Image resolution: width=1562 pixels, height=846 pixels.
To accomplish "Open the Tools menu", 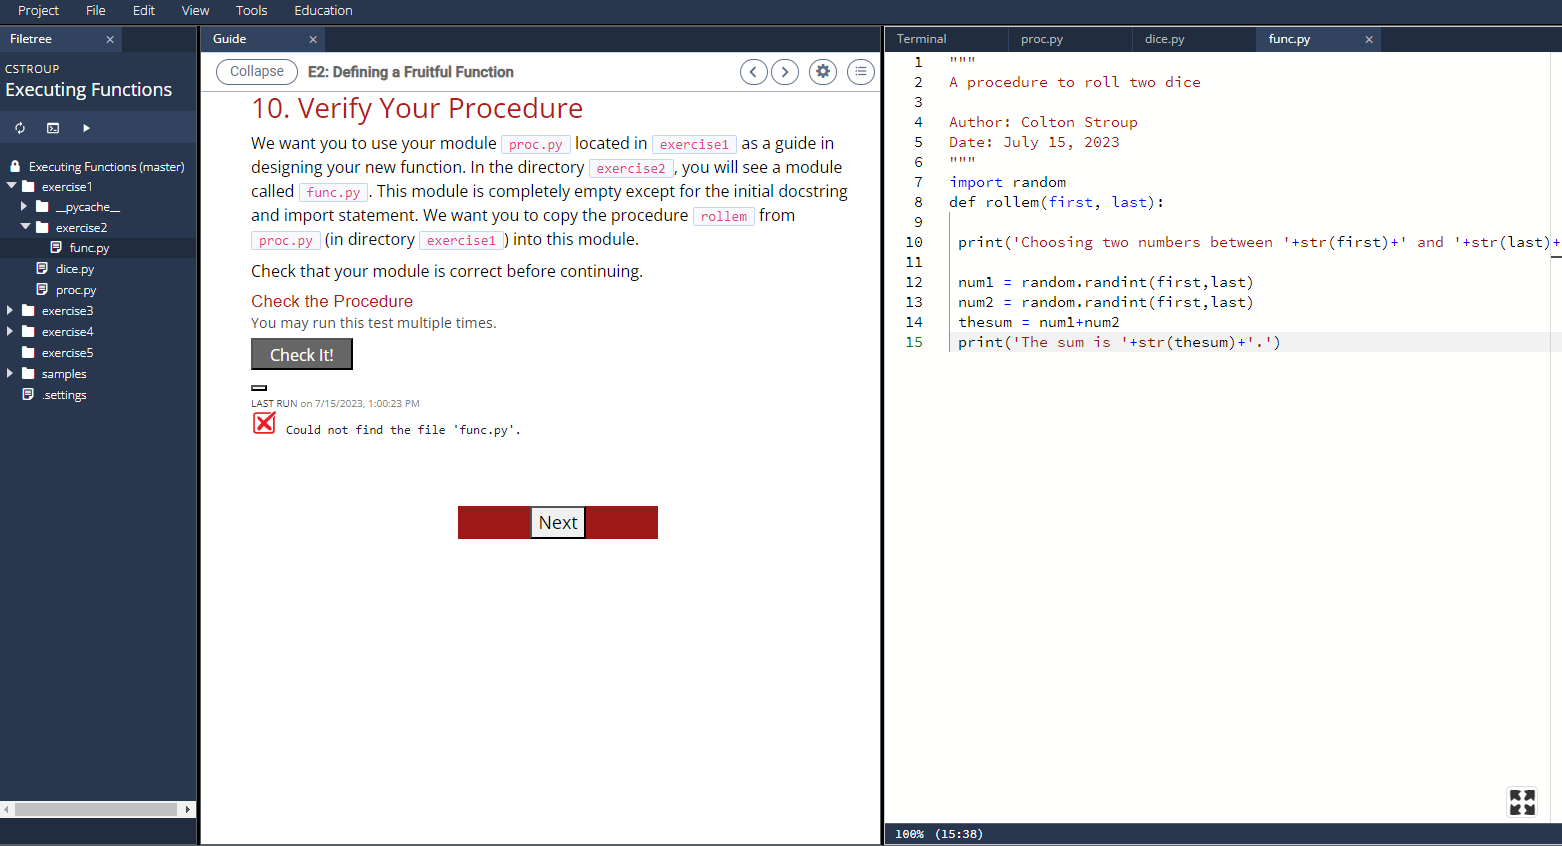I will (x=252, y=11).
